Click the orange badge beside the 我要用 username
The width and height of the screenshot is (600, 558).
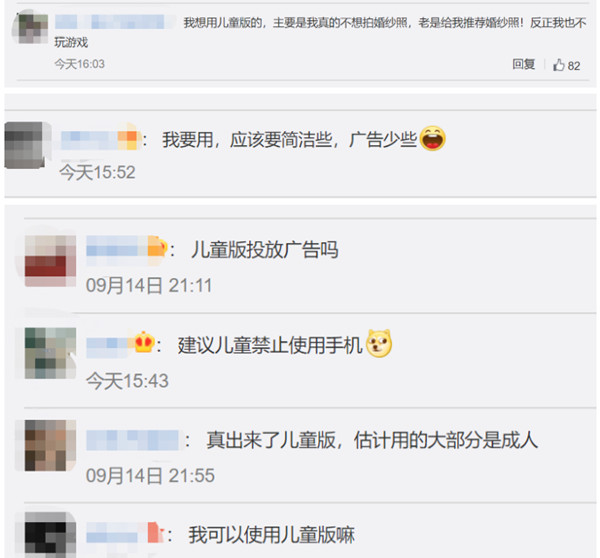pos(128,140)
